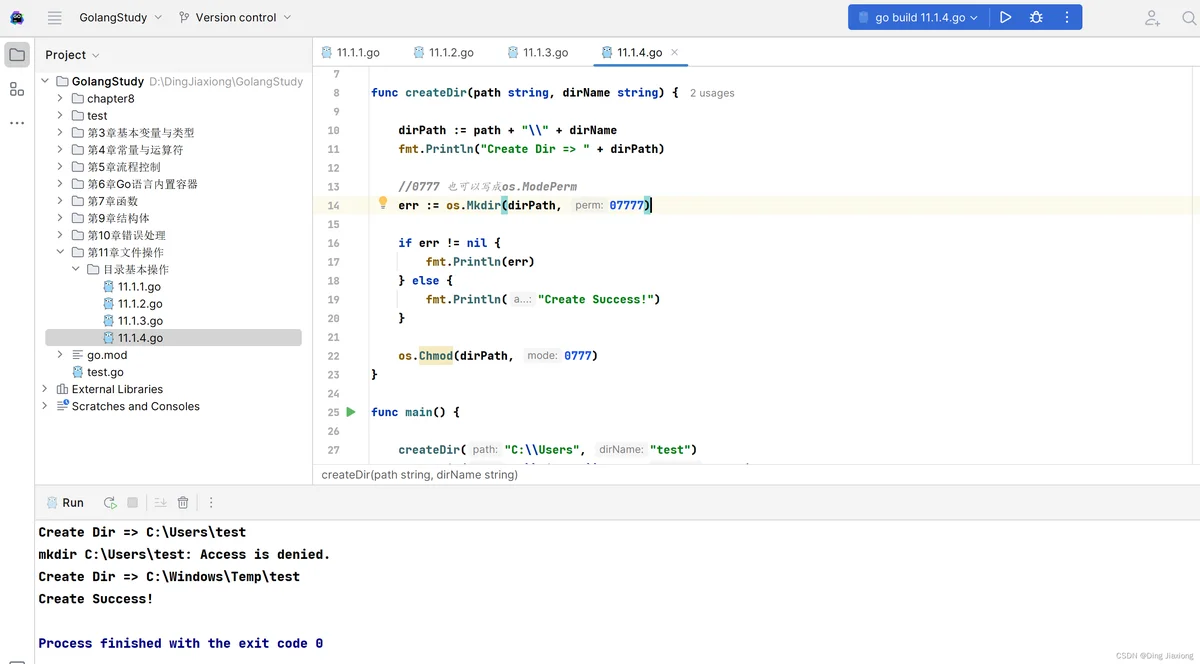Switch to the 11.1.3.go editor tab
Image resolution: width=1200 pixels, height=664 pixels.
tap(538, 52)
